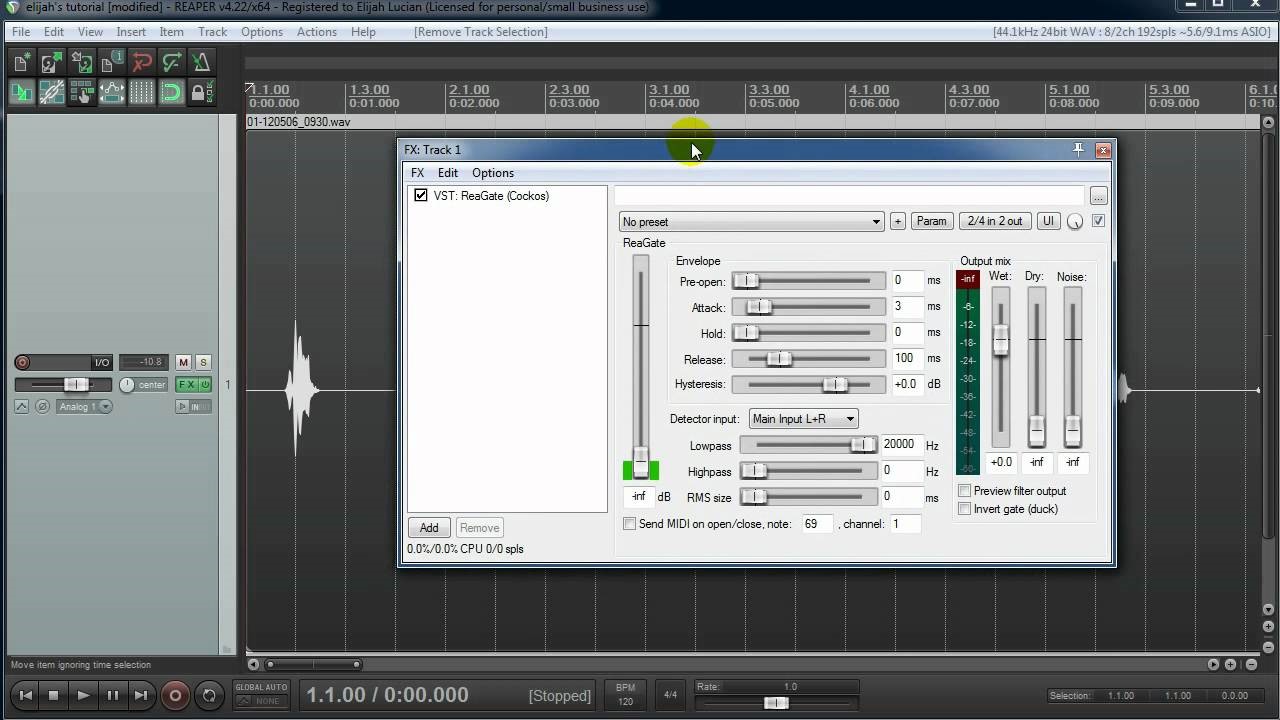
Task: Open track 1 Analog 1 input dropdown
Action: (x=84, y=406)
